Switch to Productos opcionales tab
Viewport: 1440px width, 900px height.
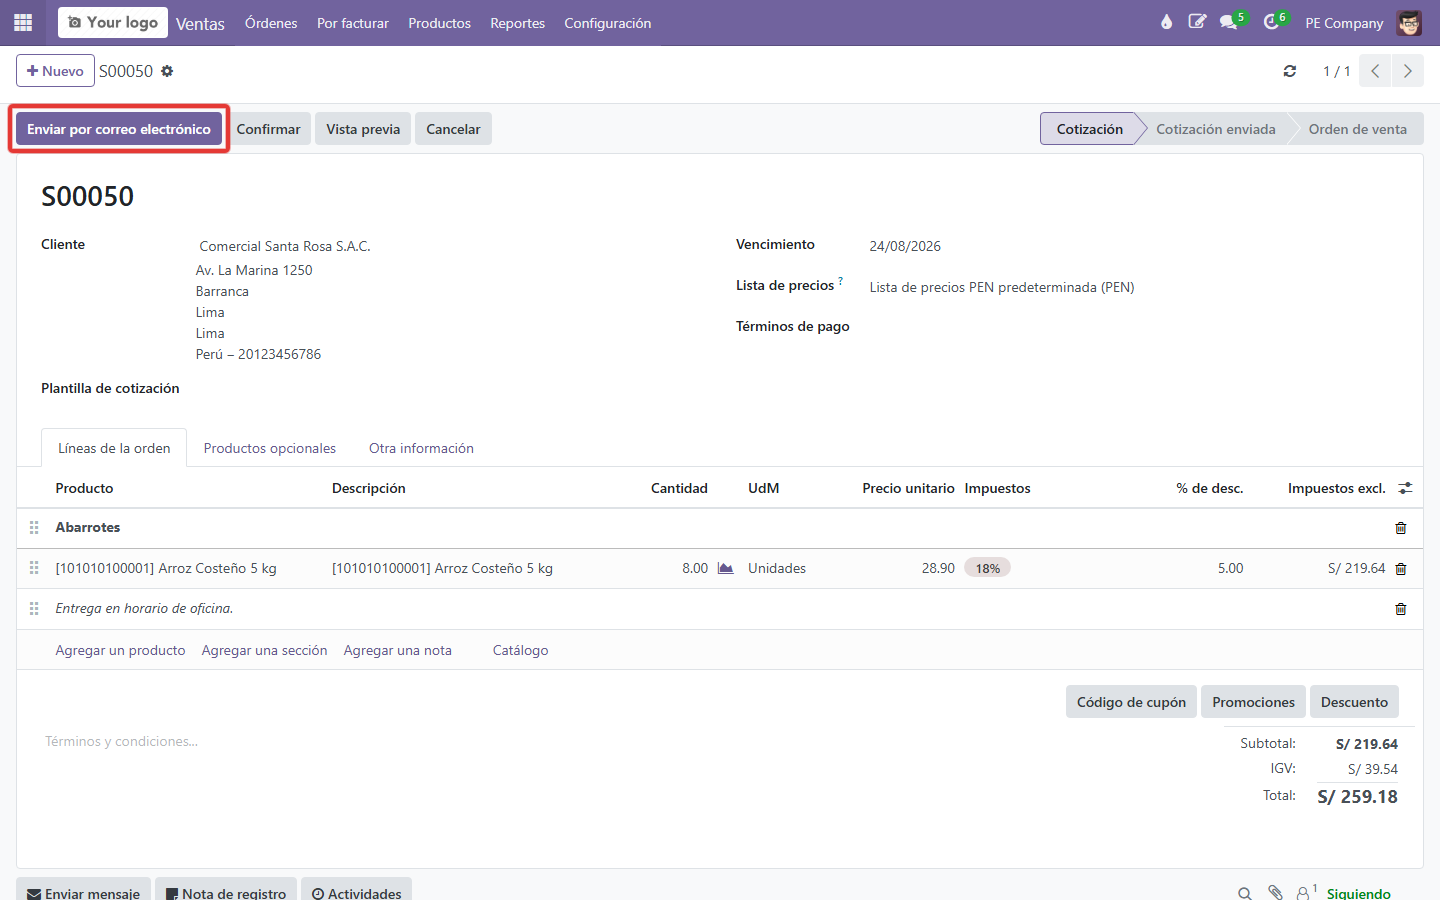pyautogui.click(x=270, y=448)
